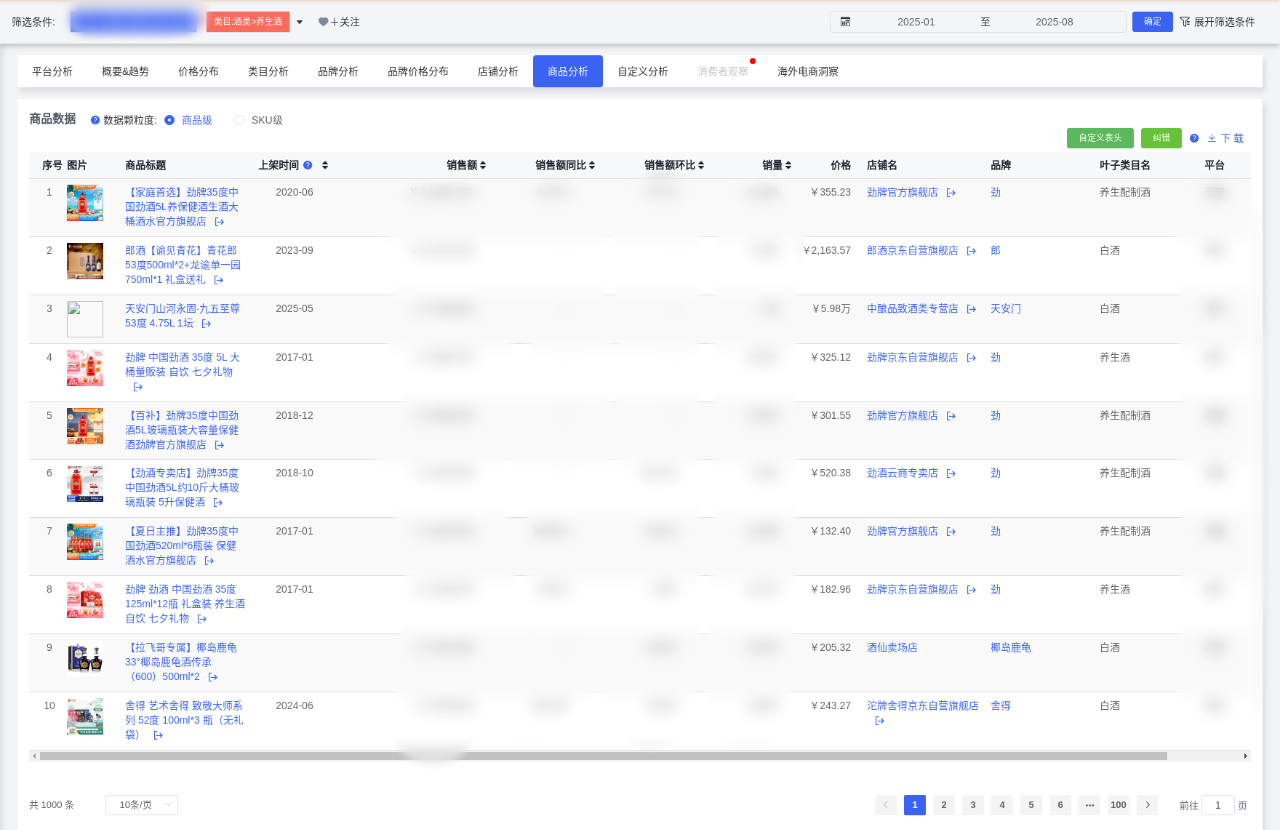Click the ellipsis to reveal more pages

tap(1088, 804)
